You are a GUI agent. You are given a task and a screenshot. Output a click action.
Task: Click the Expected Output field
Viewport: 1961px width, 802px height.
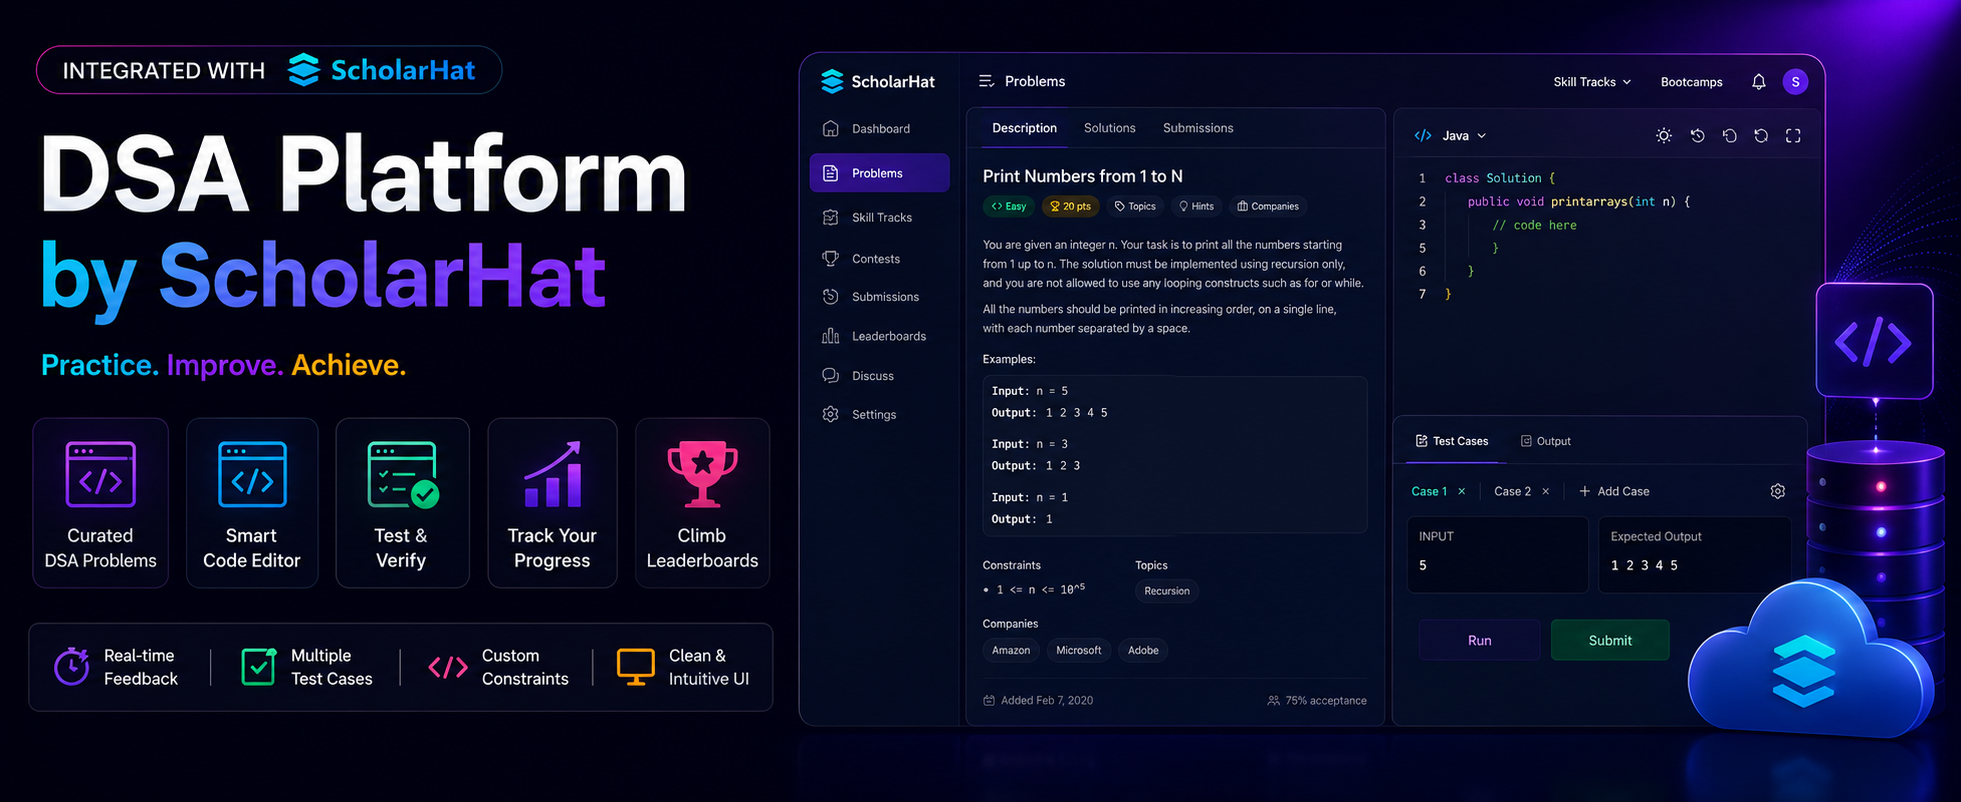1694,554
